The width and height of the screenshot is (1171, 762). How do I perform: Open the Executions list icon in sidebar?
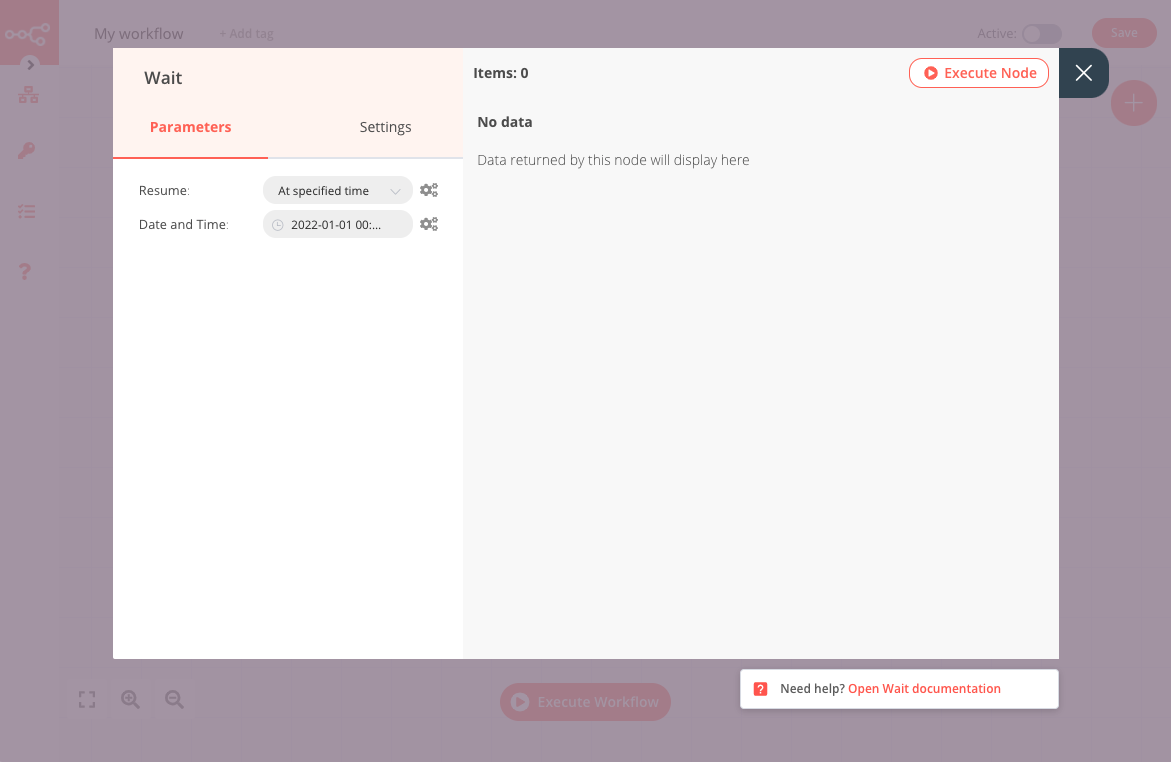point(27,212)
